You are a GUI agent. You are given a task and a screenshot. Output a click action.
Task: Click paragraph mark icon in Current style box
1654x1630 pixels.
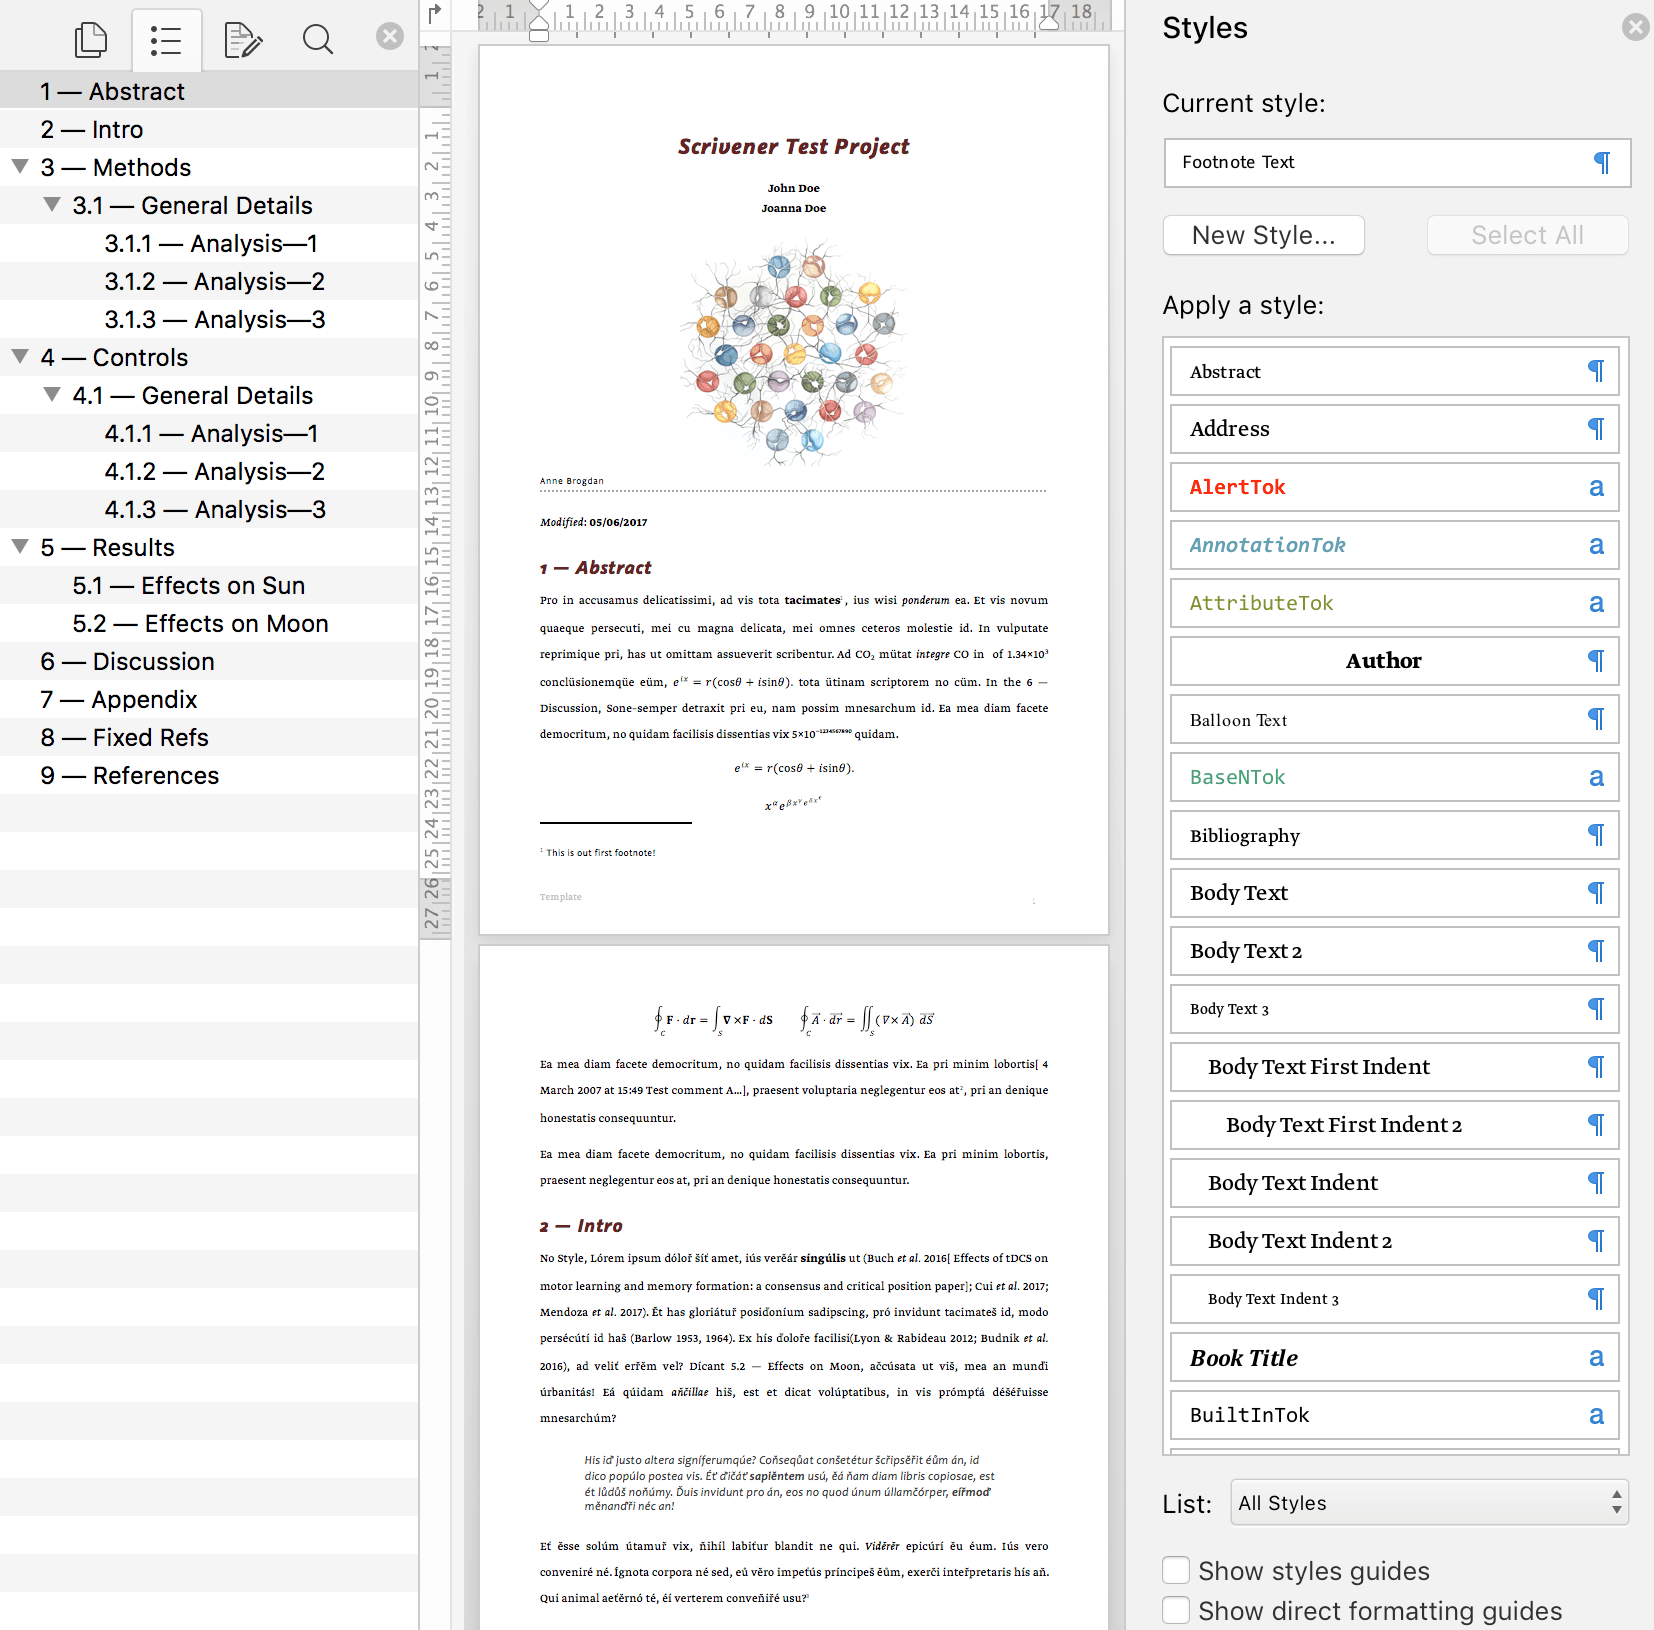[1601, 163]
